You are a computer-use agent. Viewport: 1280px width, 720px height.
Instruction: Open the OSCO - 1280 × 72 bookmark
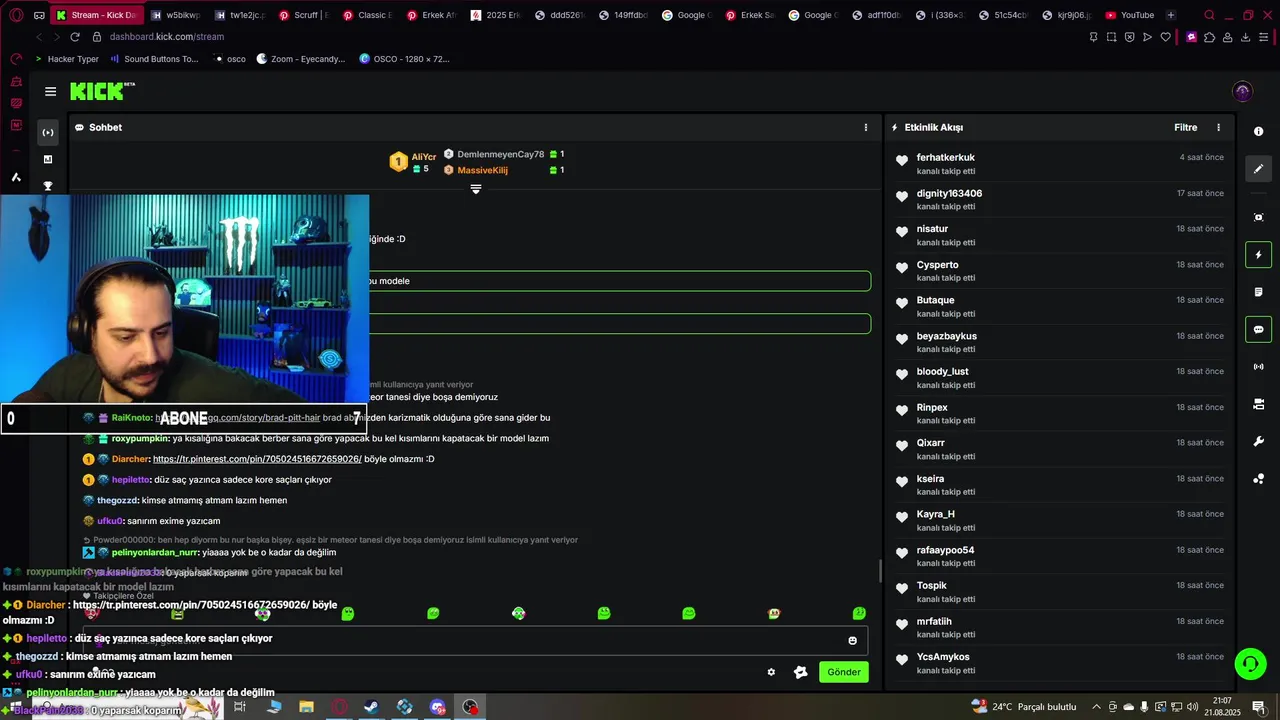pos(404,59)
